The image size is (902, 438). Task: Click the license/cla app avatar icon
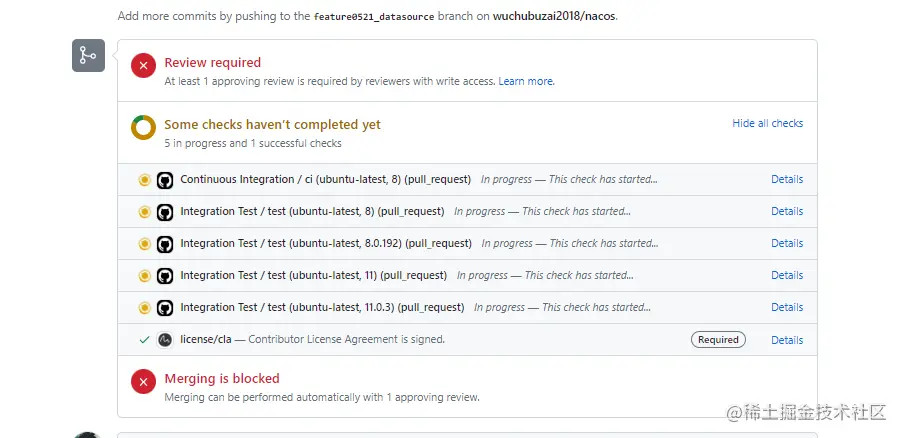pyautogui.click(x=165, y=340)
